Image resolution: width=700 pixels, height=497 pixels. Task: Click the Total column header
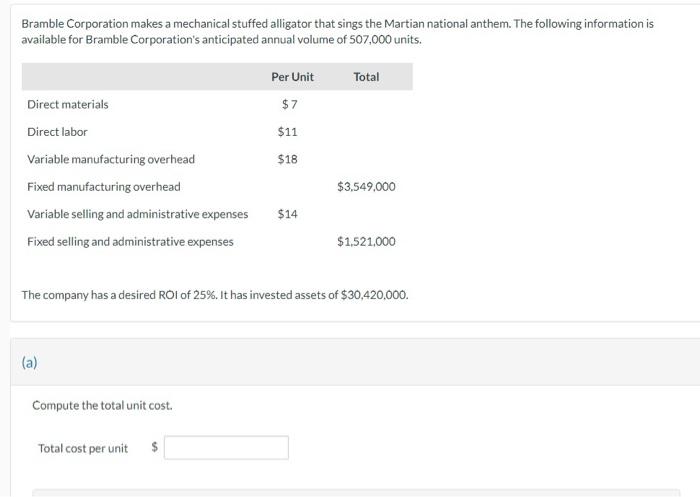pos(366,77)
